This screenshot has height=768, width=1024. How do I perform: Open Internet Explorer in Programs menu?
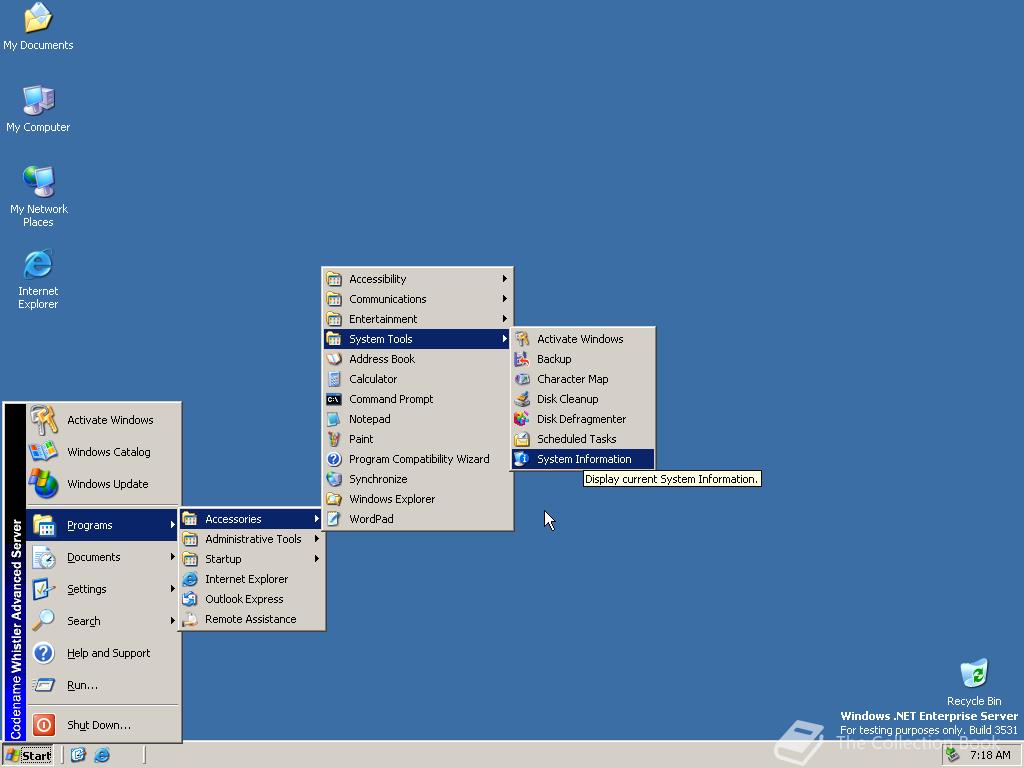point(251,579)
